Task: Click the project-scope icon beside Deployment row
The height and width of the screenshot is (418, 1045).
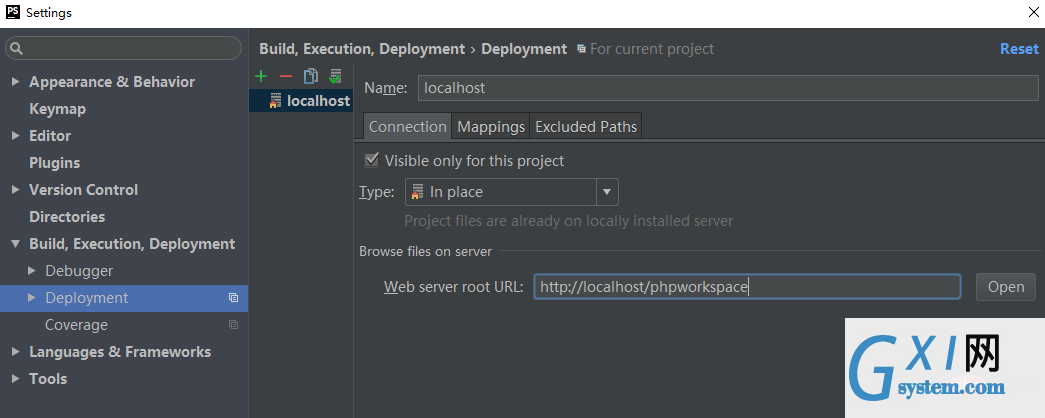Action: coord(233,298)
